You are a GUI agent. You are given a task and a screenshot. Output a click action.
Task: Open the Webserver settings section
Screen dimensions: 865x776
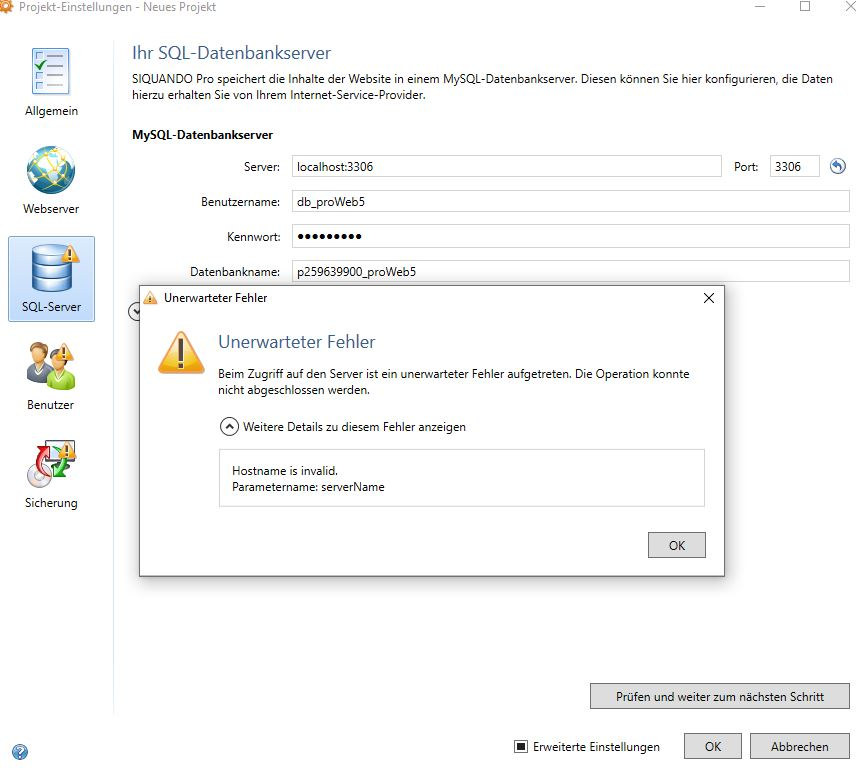coord(51,180)
